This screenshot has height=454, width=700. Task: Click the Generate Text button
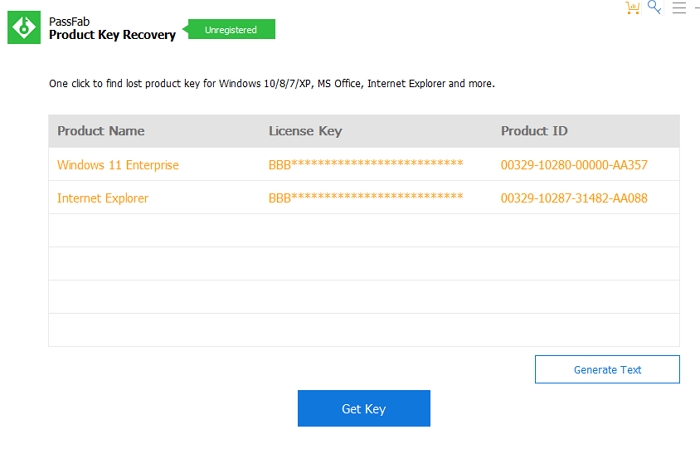[x=607, y=370]
